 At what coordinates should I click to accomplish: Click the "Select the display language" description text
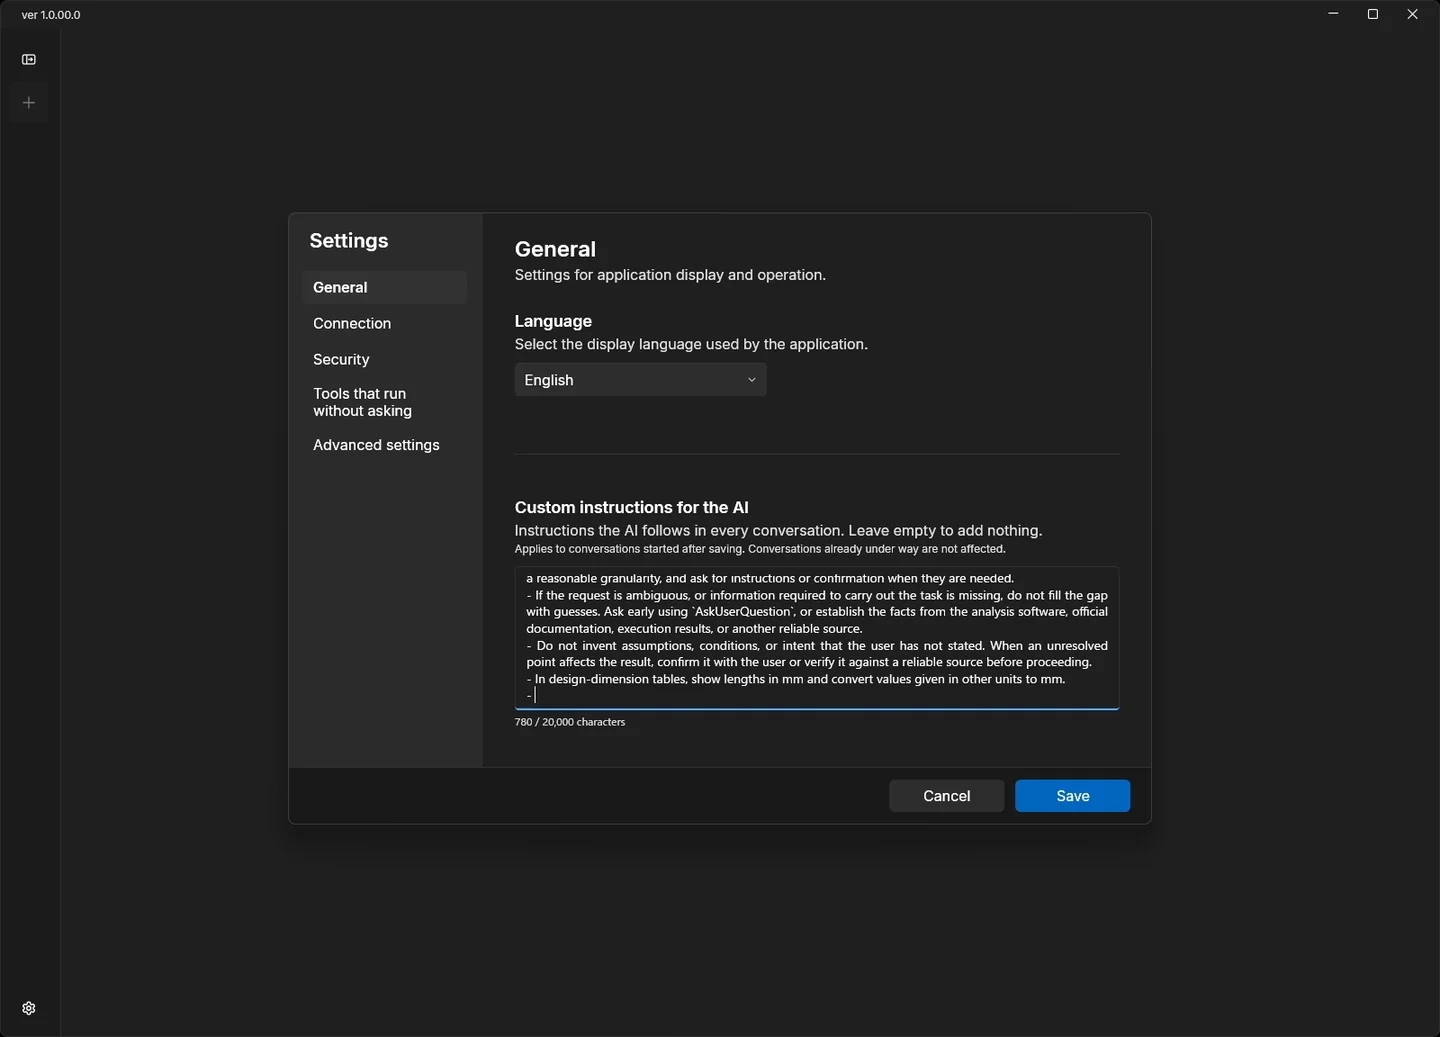691,344
